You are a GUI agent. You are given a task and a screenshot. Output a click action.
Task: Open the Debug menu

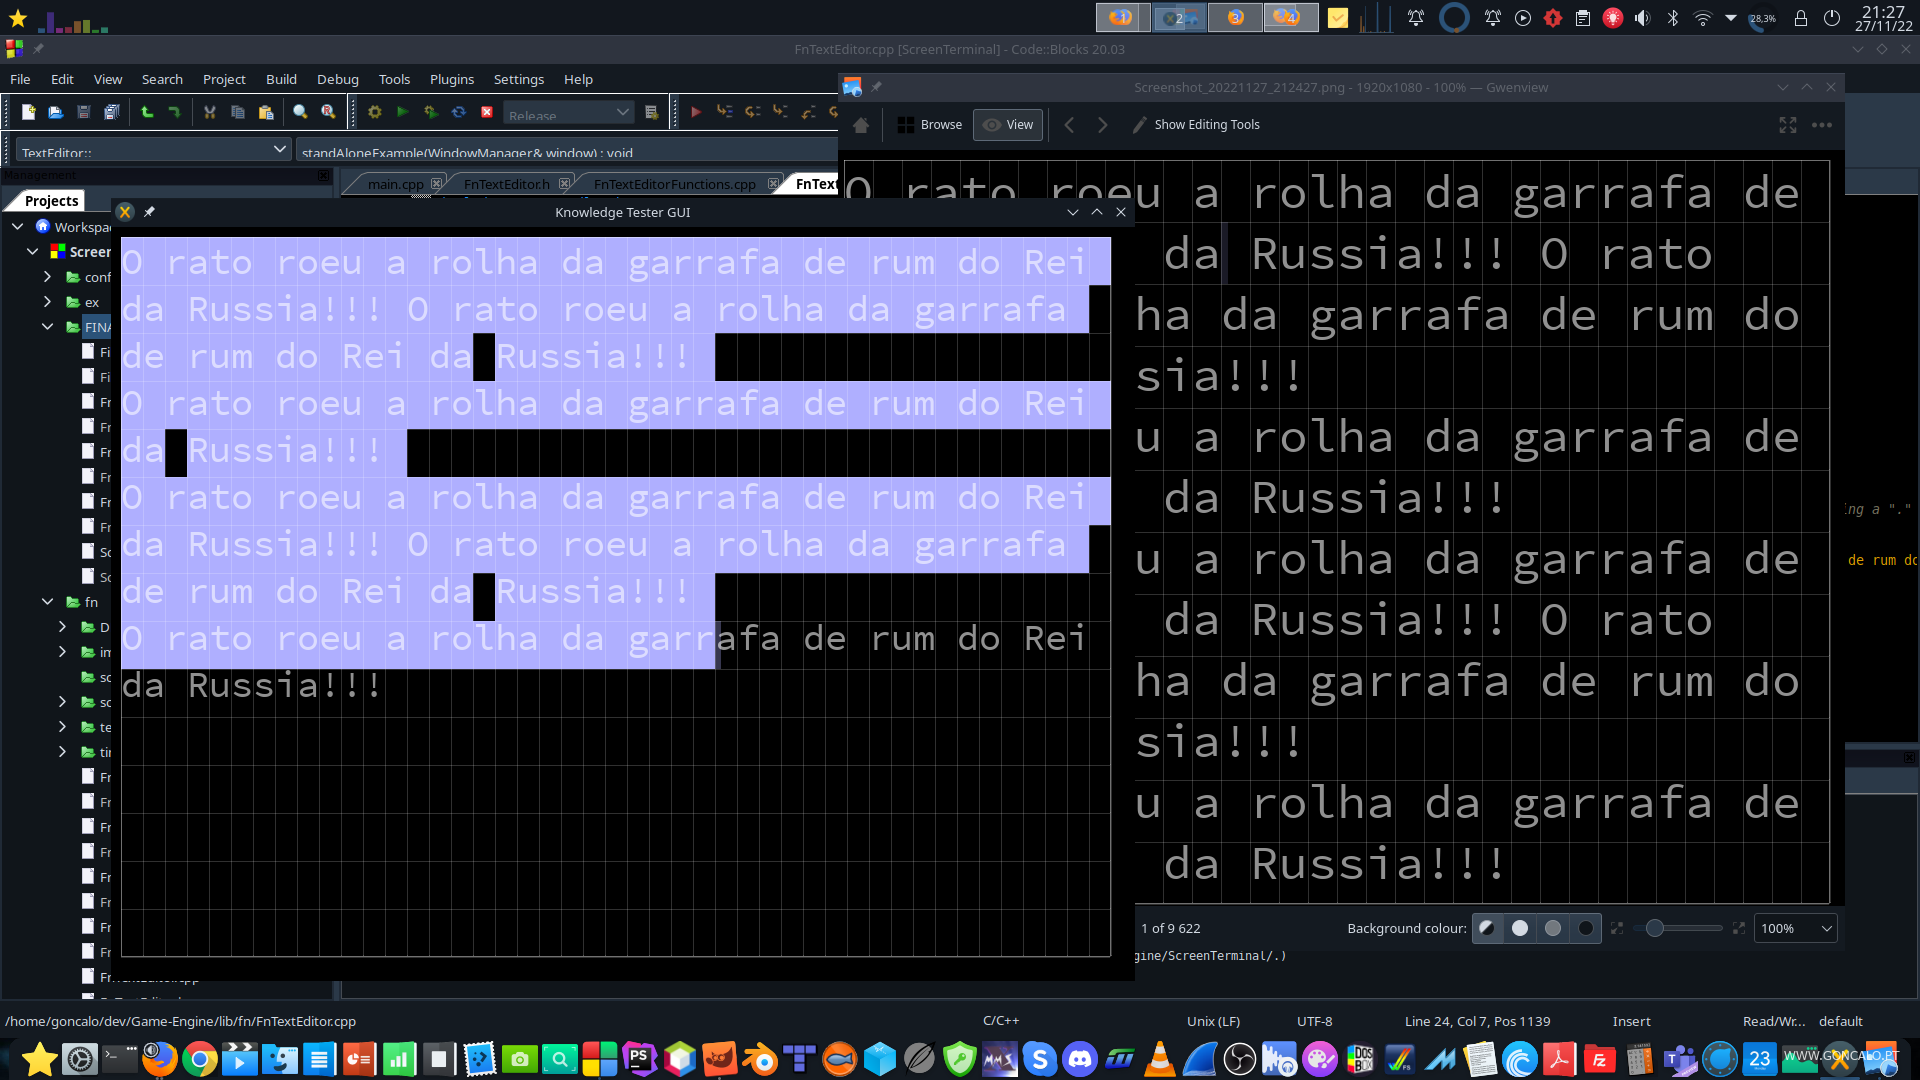(x=338, y=79)
